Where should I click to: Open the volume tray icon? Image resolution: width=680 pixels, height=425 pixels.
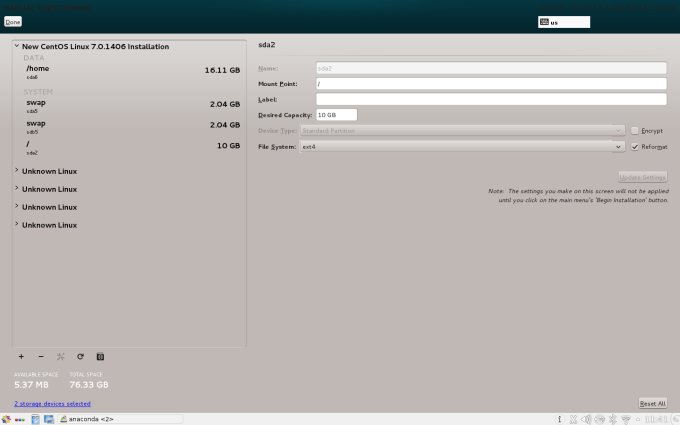586,419
